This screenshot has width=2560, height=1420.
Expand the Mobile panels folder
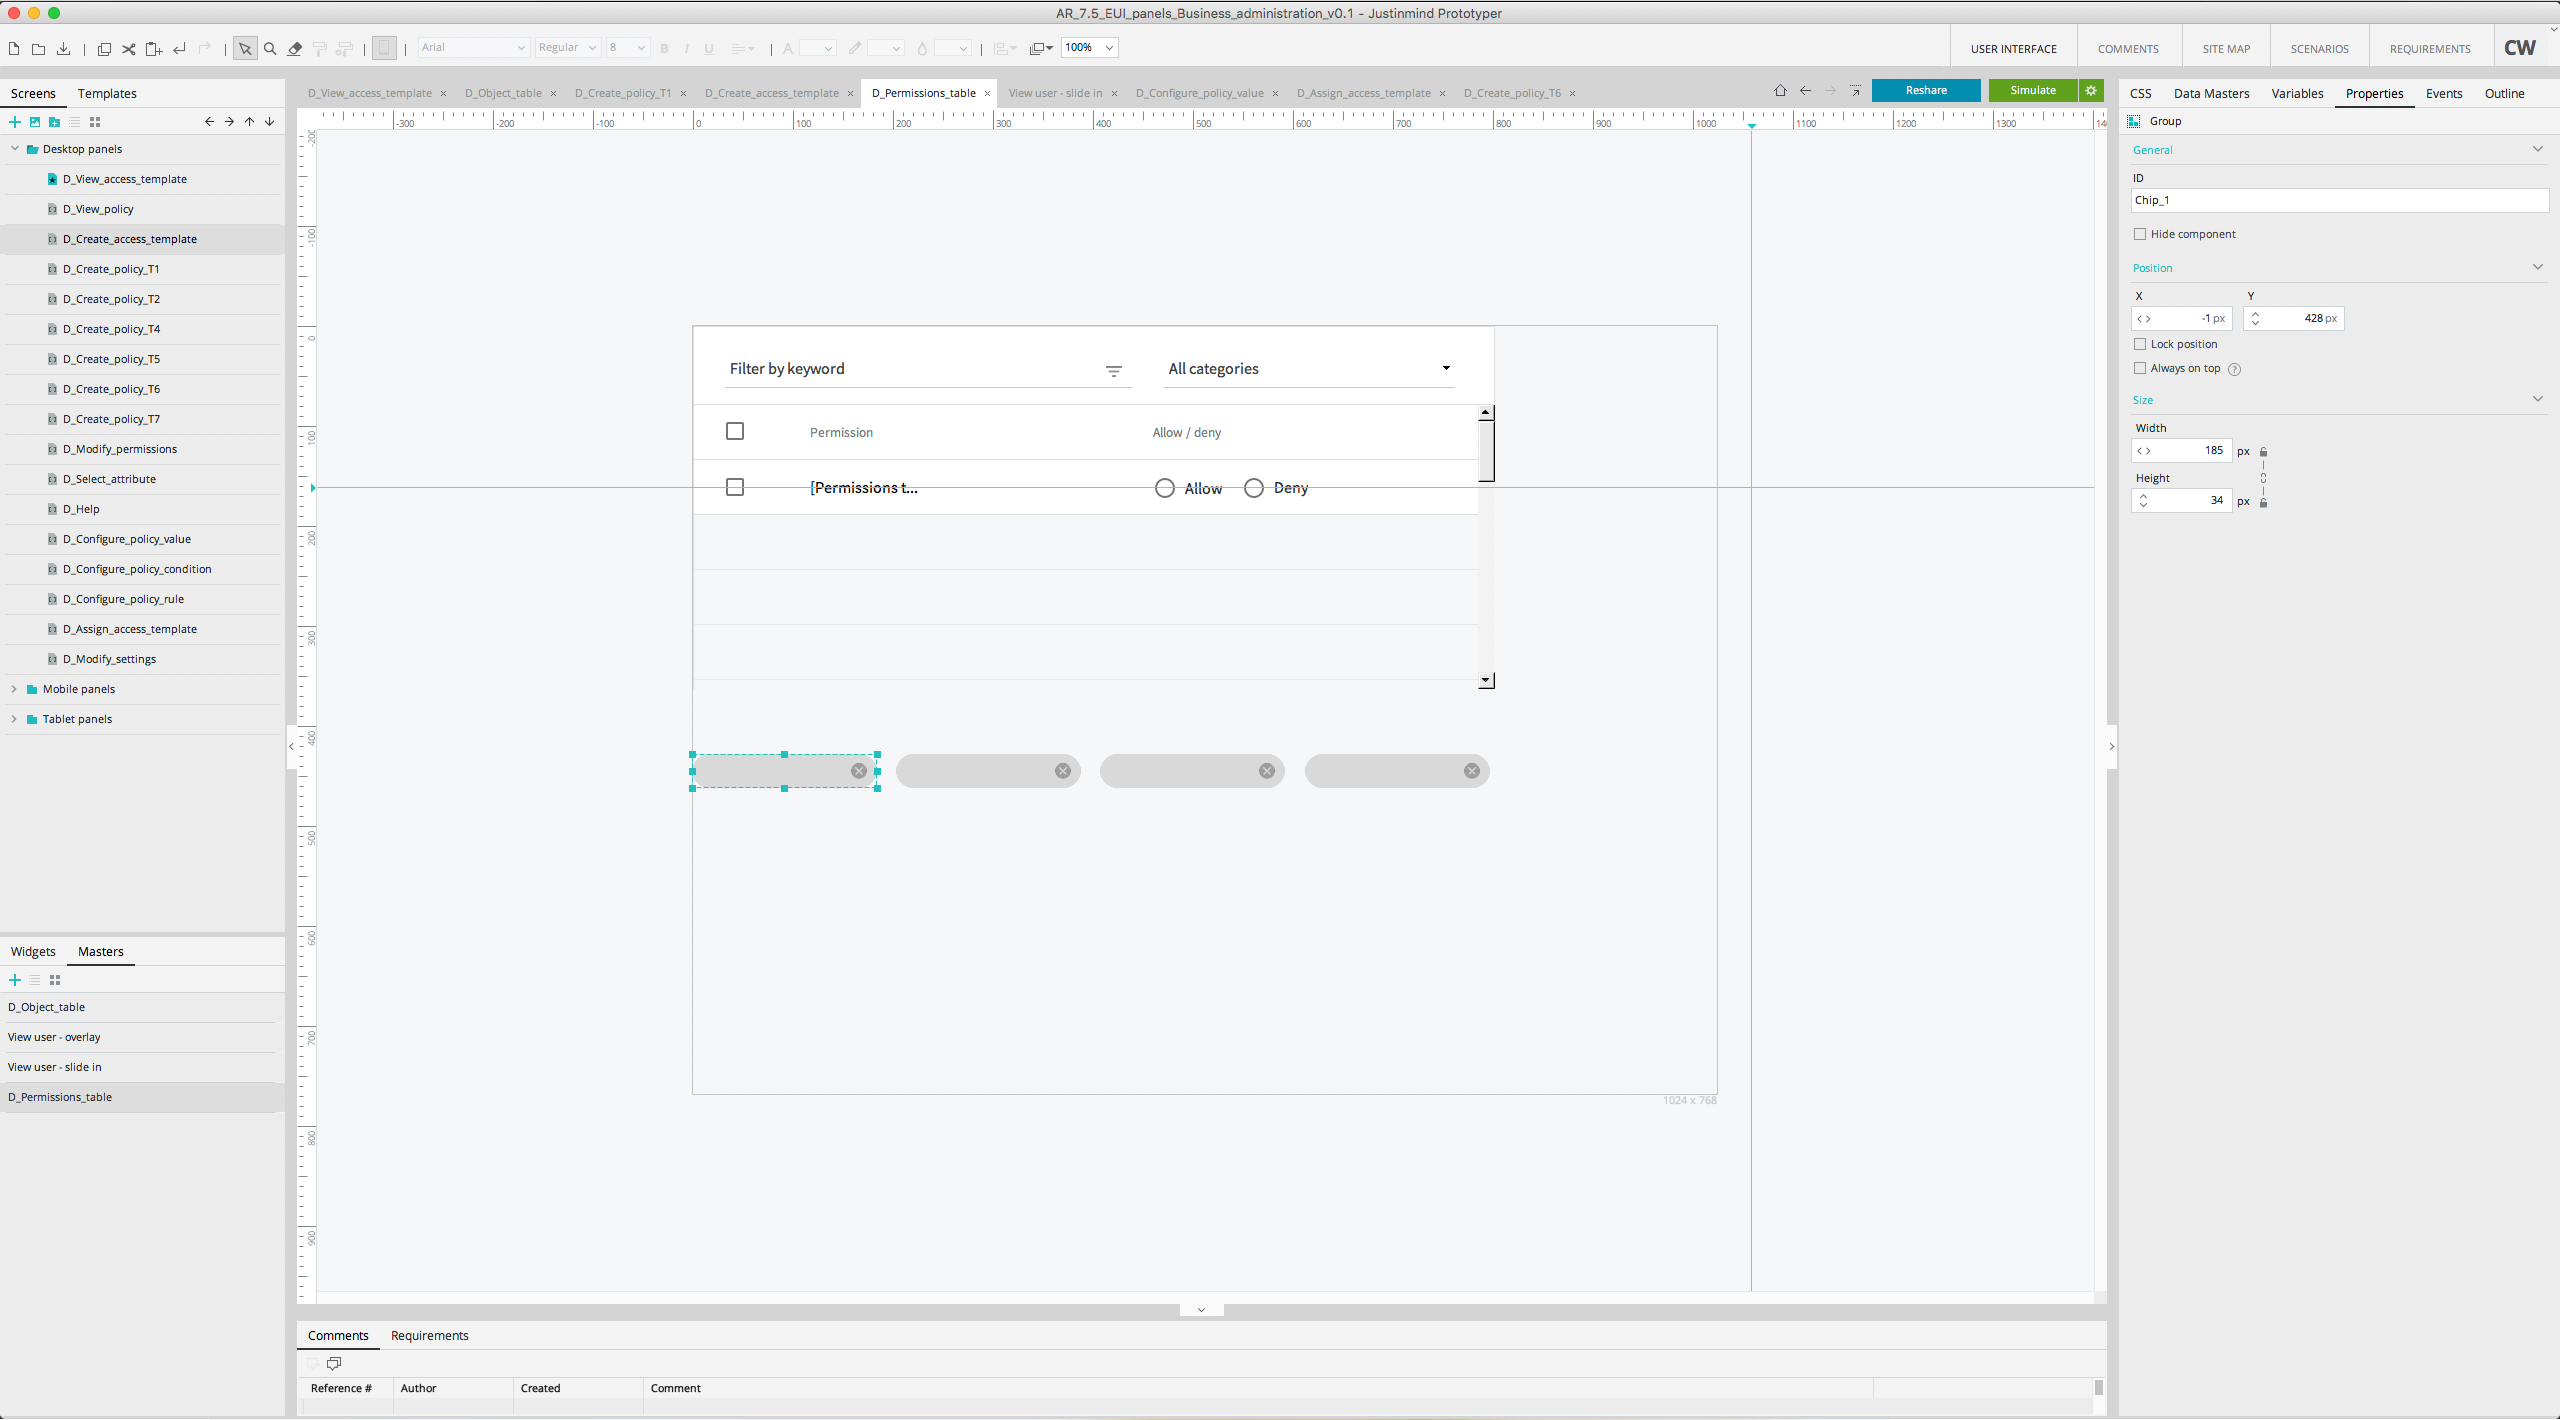(14, 689)
